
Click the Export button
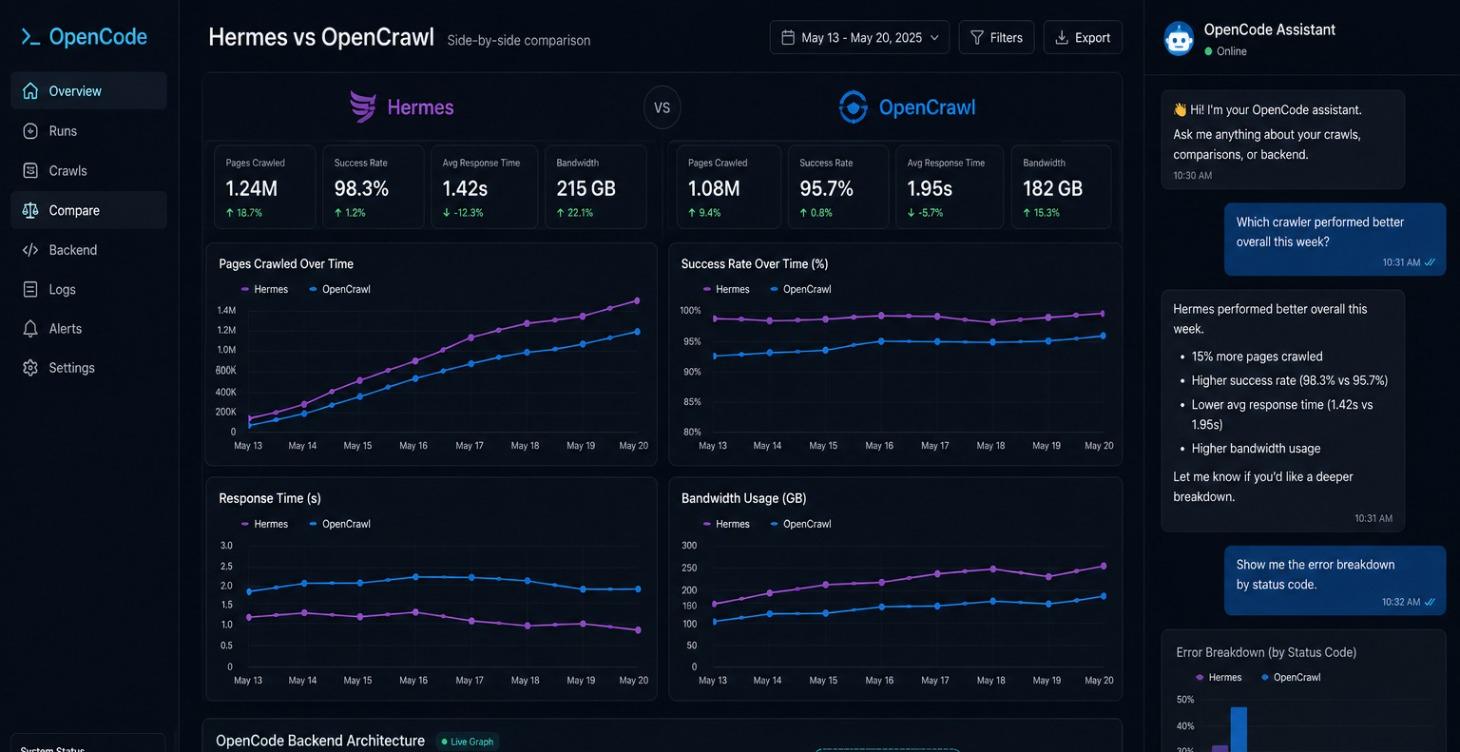tap(1083, 37)
